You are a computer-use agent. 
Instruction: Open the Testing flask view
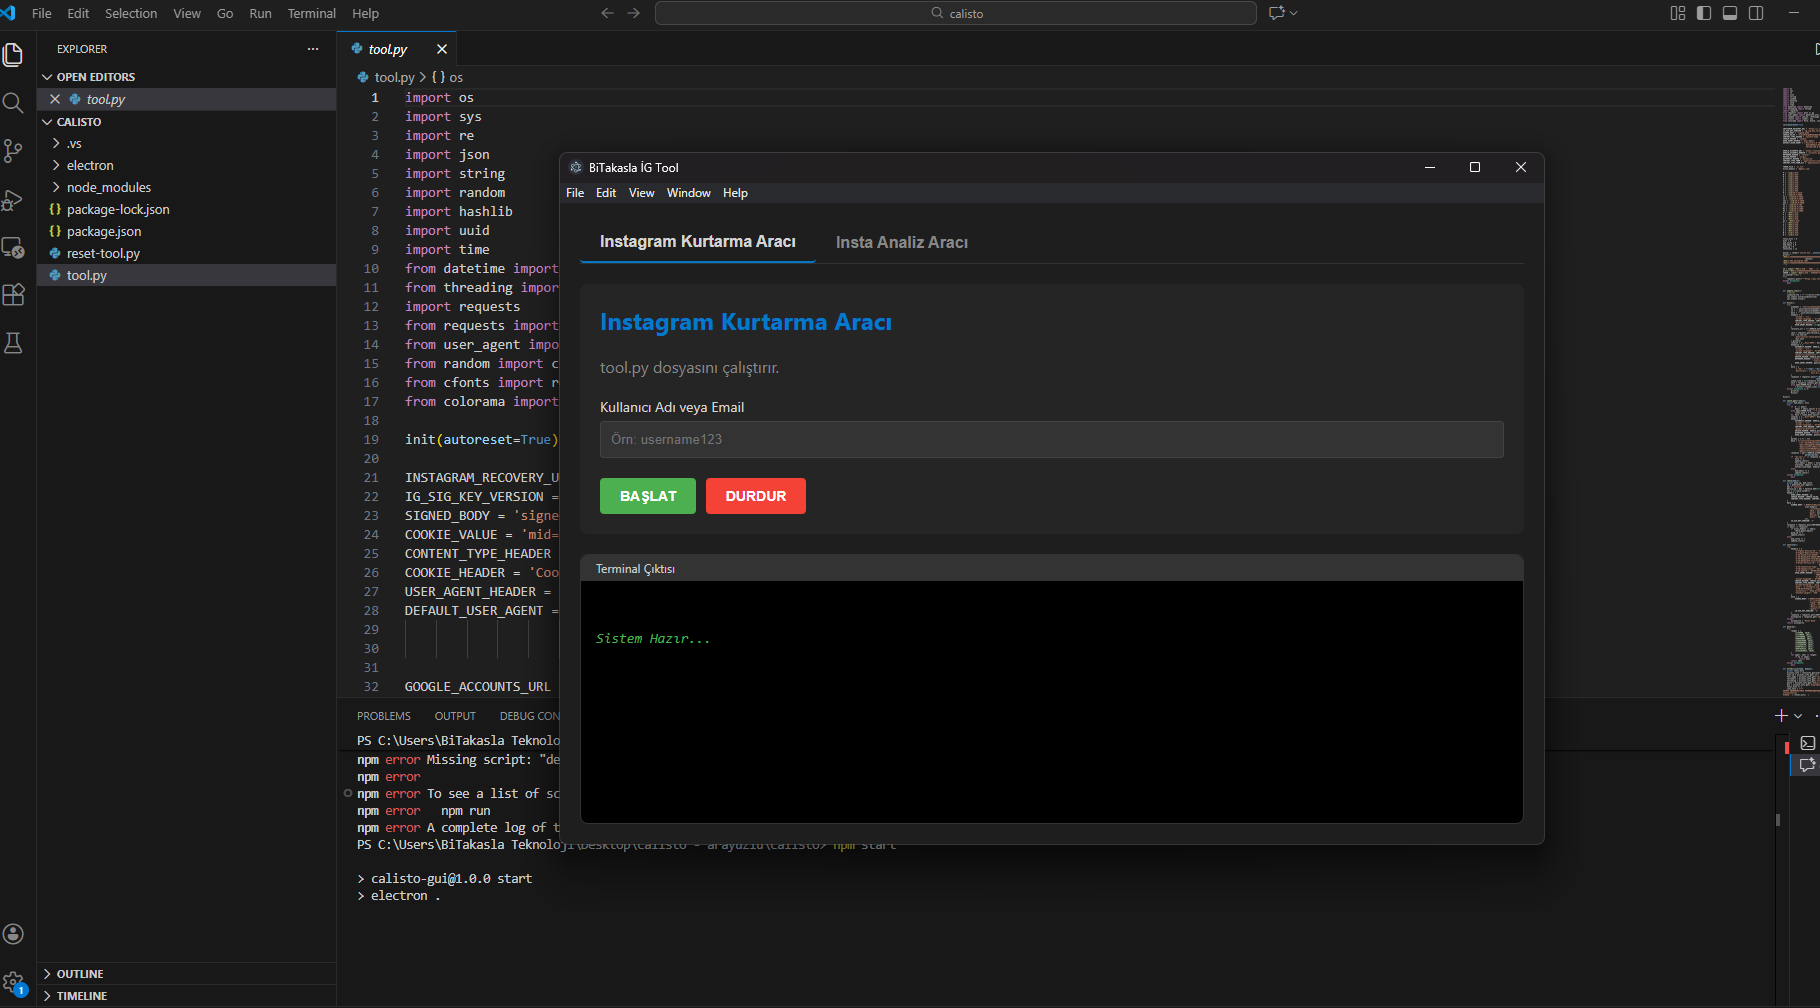point(13,343)
